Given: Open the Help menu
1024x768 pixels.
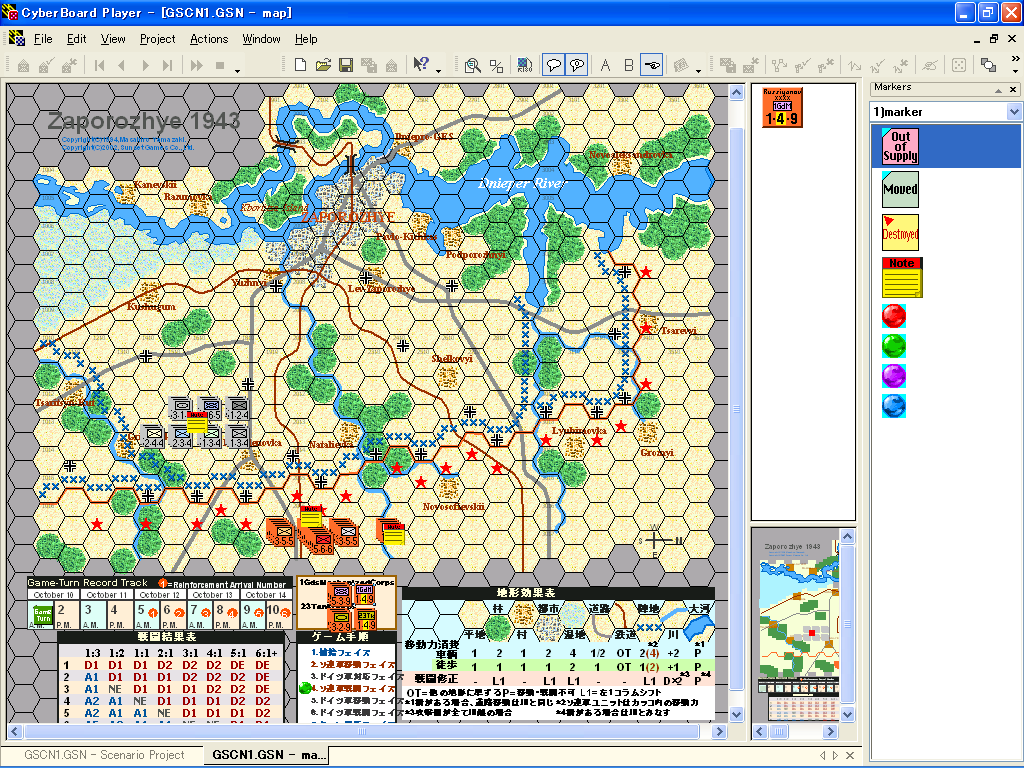Looking at the screenshot, I should tap(306, 39).
